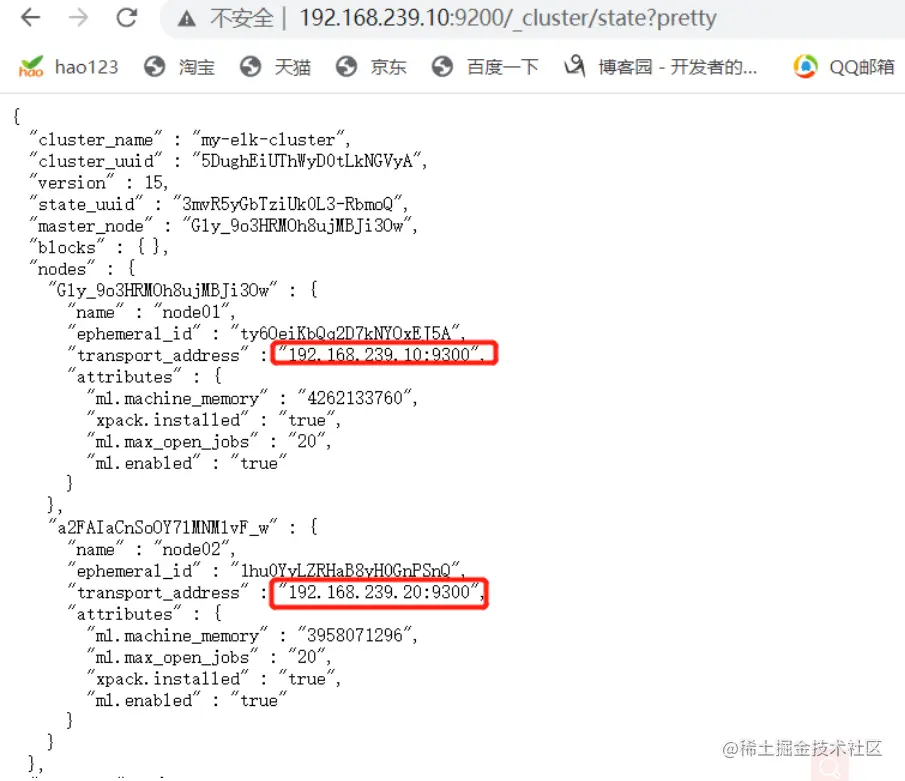Click the hao123 bookmark favicon
The height and width of the screenshot is (781, 905).
(31, 67)
